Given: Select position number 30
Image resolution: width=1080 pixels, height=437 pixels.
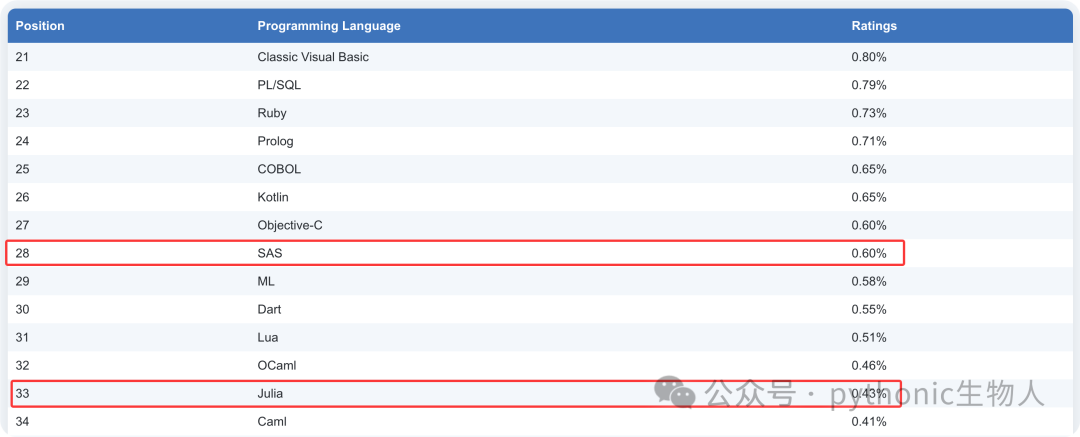Looking at the screenshot, I should [23, 309].
